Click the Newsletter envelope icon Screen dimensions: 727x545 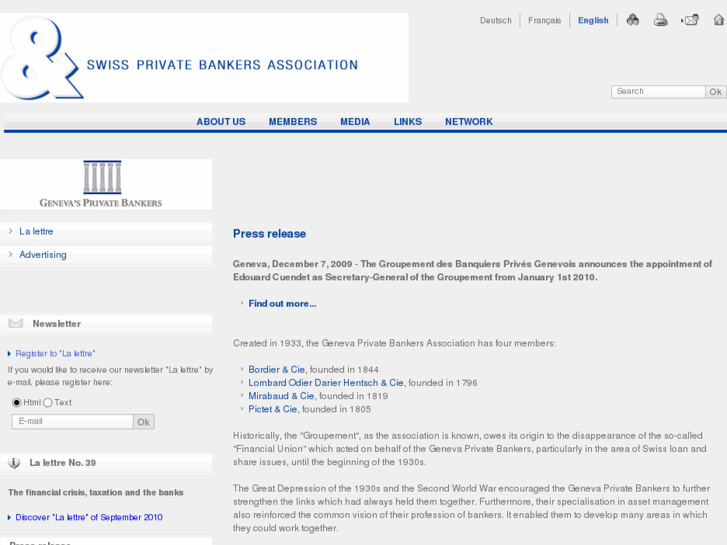pos(16,323)
